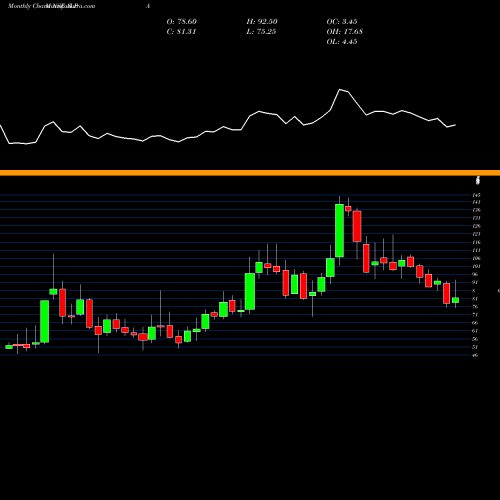Select the 131 price axis label
The image size is (500, 500).
477,218
